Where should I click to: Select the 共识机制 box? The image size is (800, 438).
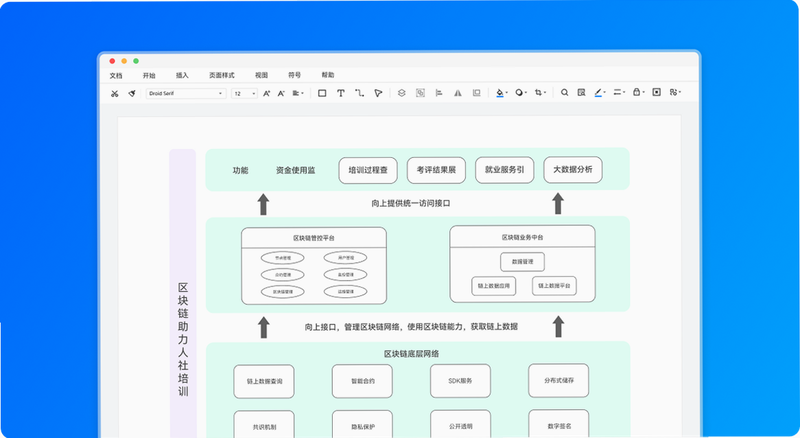click(264, 424)
